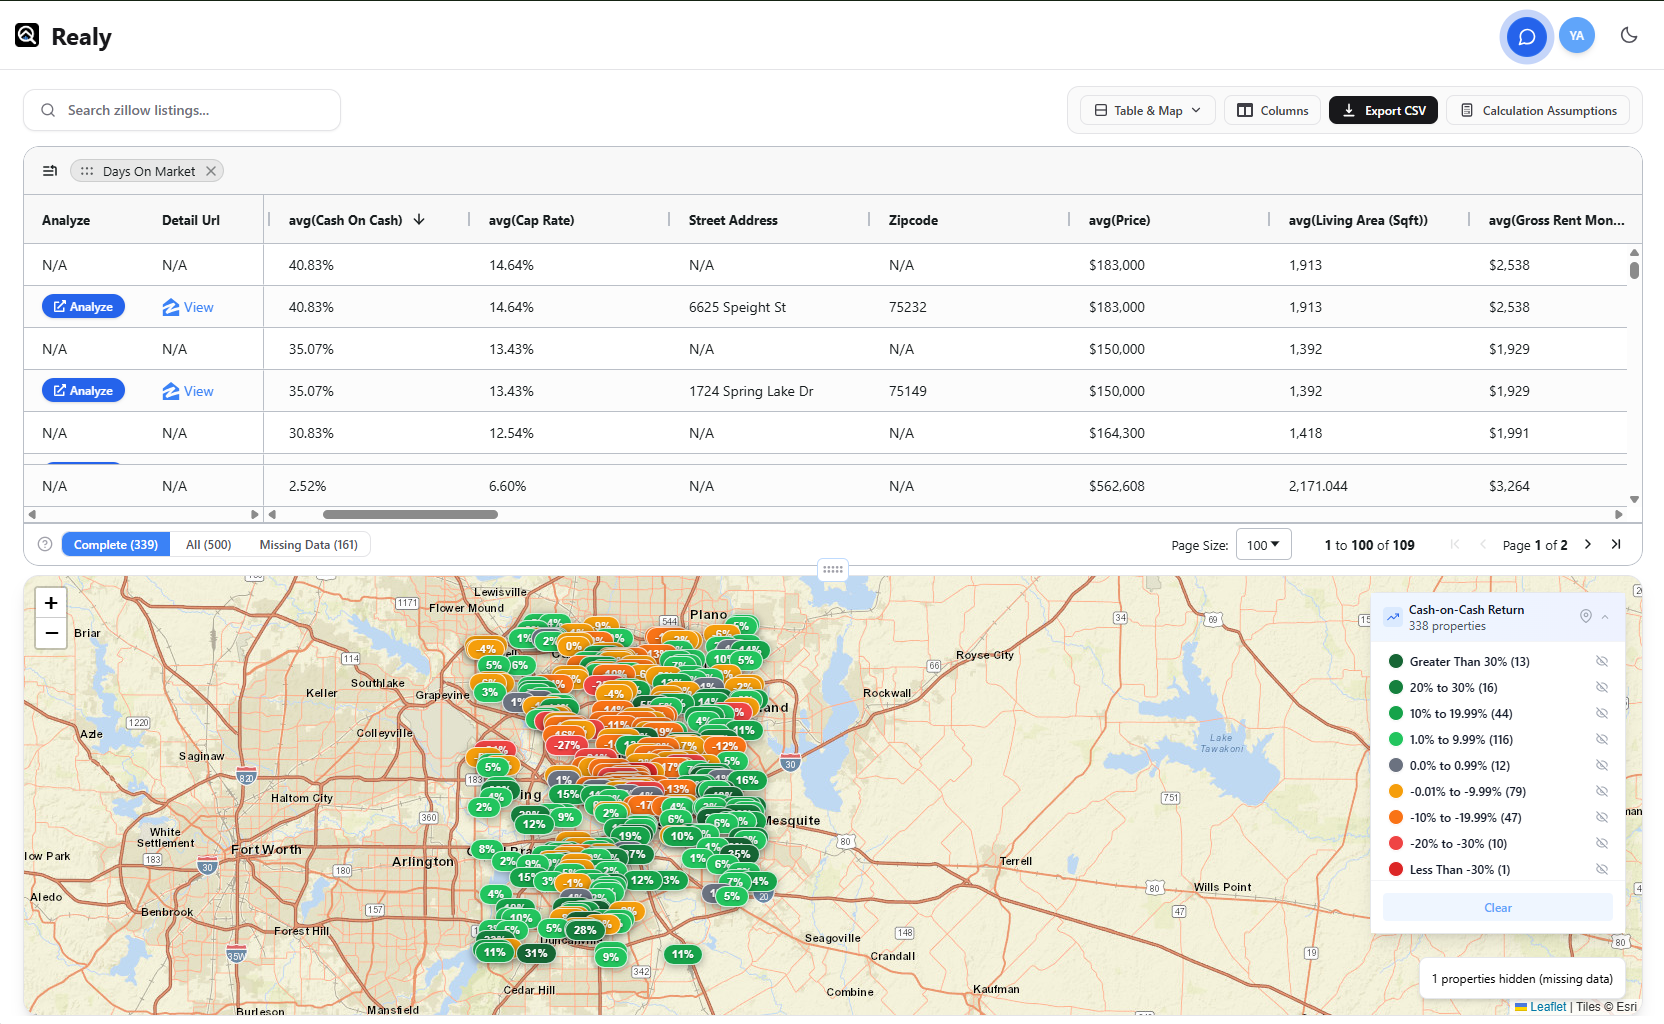This screenshot has width=1664, height=1024.
Task: Click the help question mark icon beside tabs
Action: (x=45, y=544)
